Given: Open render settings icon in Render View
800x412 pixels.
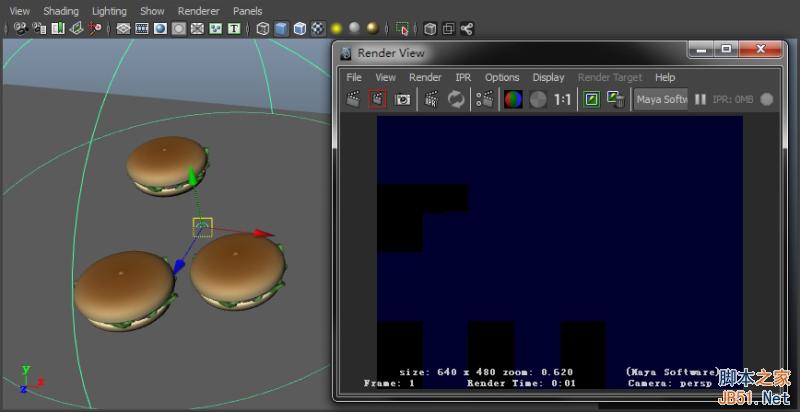Looking at the screenshot, I should pyautogui.click(x=485, y=99).
